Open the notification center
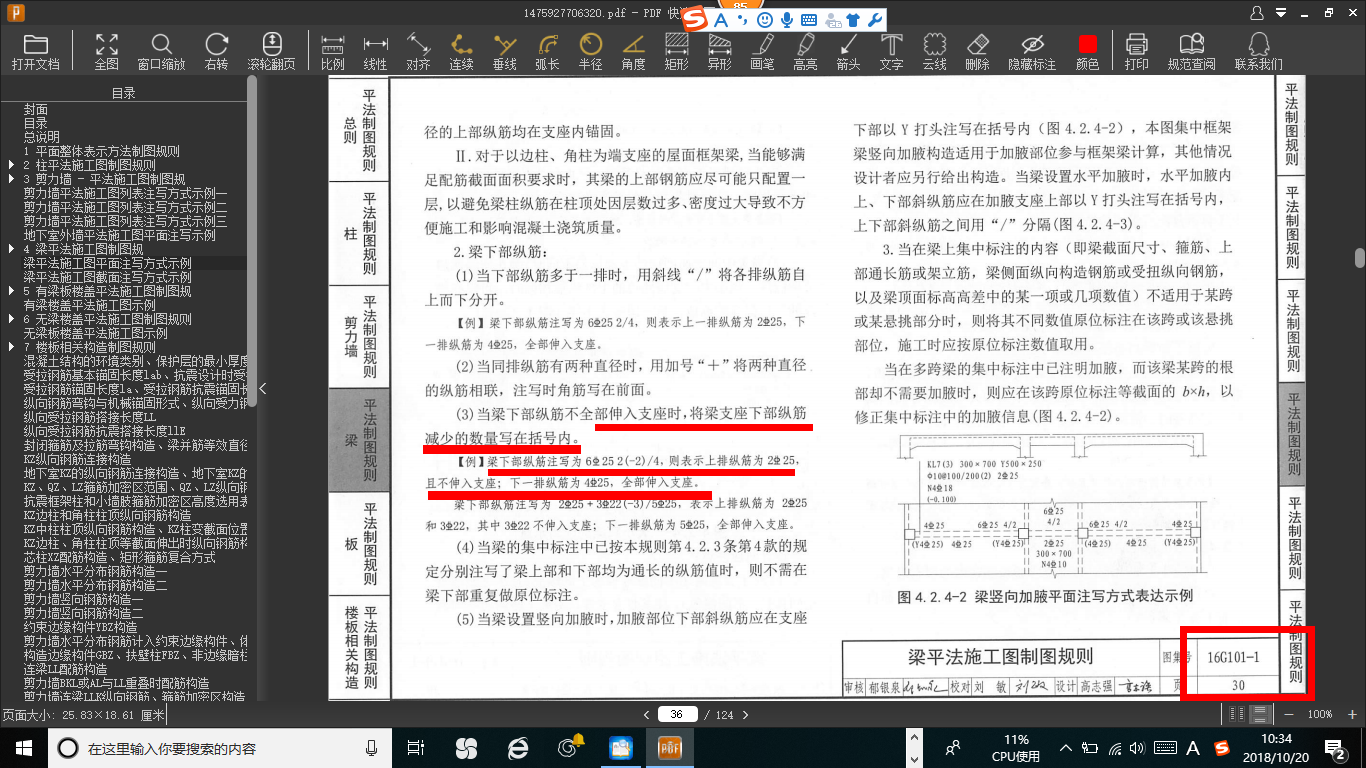This screenshot has height=768, width=1366. click(1336, 747)
